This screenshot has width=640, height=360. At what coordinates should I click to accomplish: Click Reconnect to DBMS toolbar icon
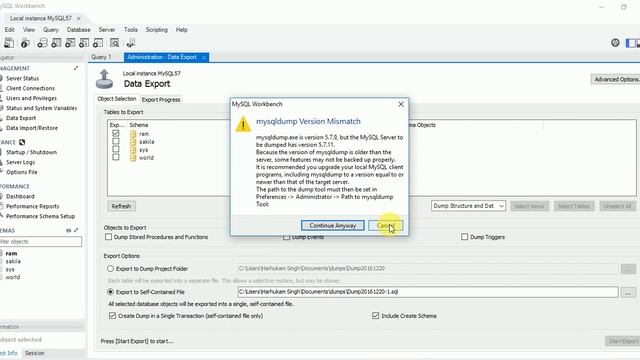[x=131, y=43]
